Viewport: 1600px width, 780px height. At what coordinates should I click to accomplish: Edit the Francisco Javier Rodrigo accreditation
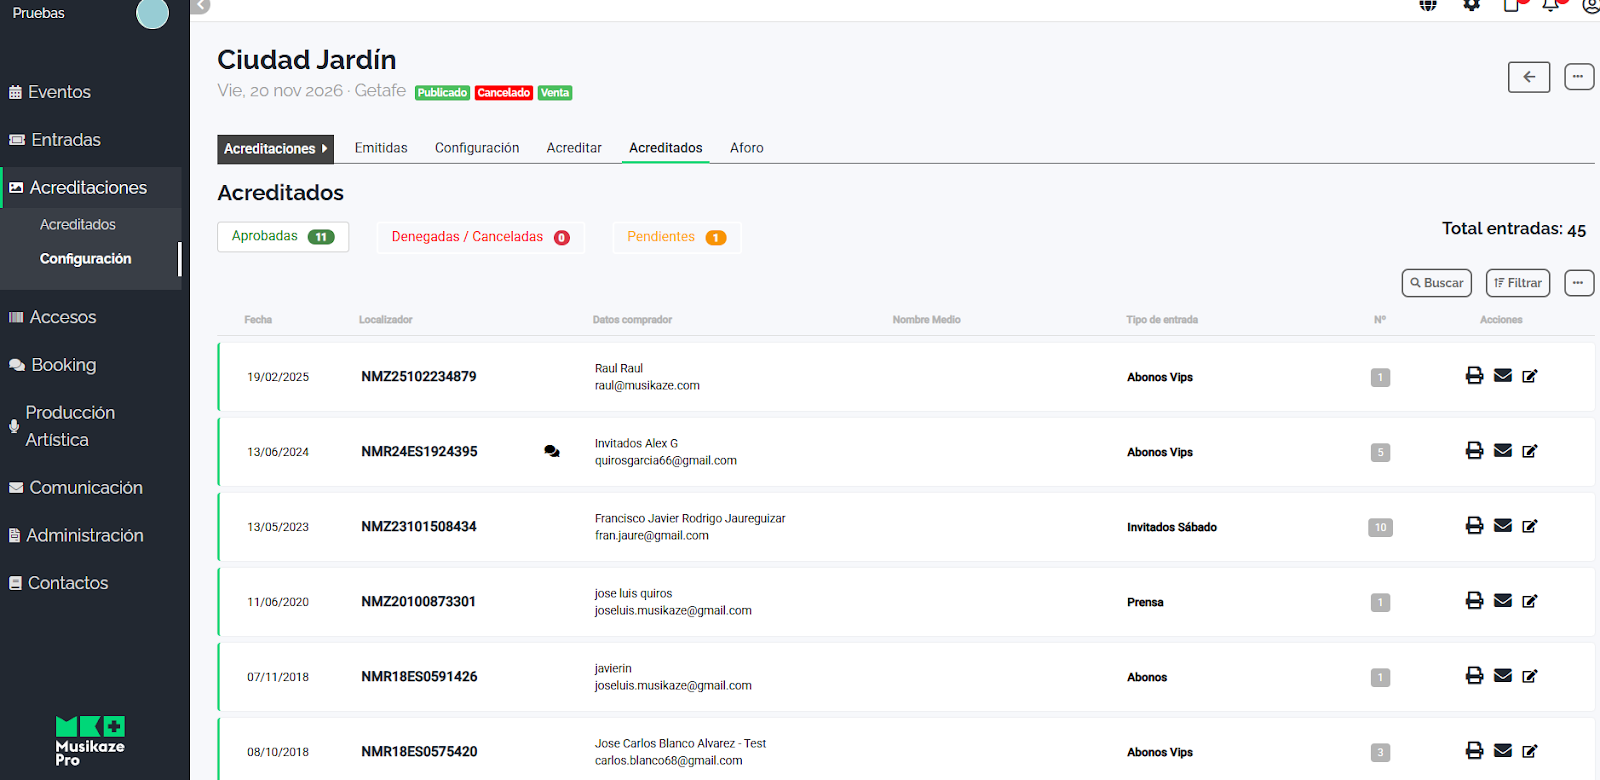(x=1529, y=526)
